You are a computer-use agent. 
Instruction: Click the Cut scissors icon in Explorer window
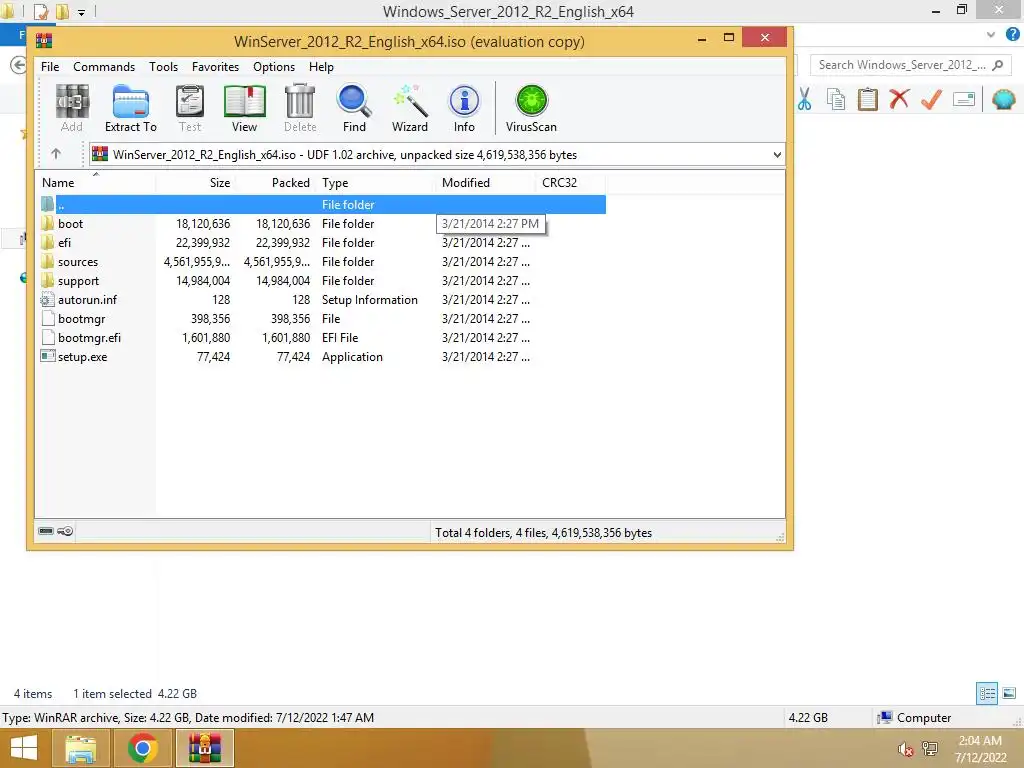(x=805, y=99)
